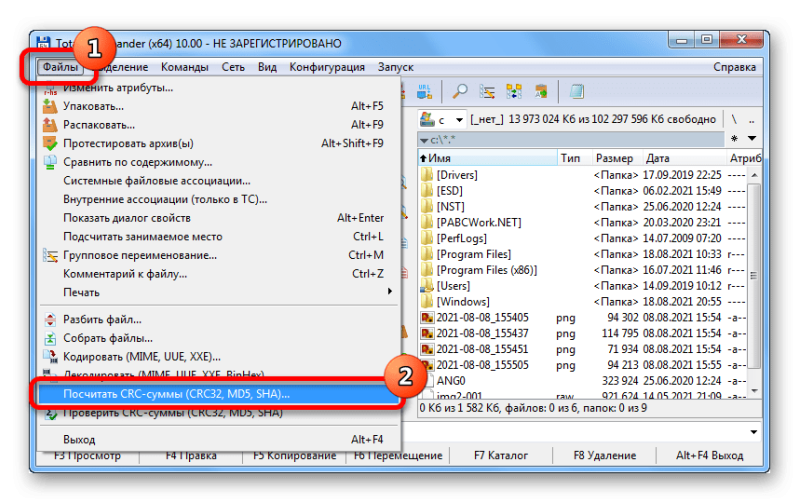Click the file panel vertical scrollbar
This screenshot has height=503, width=800.
pyautogui.click(x=754, y=283)
